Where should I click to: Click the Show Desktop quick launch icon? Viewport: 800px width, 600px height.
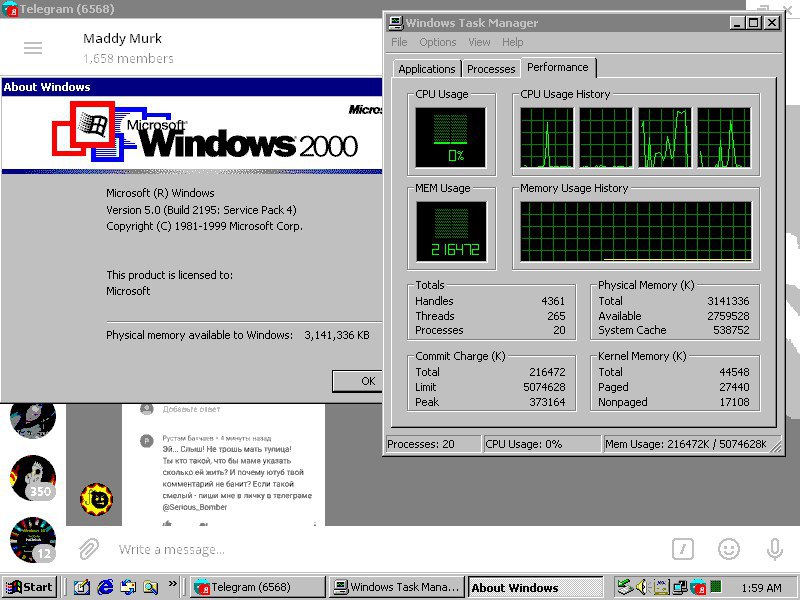pyautogui.click(x=82, y=587)
